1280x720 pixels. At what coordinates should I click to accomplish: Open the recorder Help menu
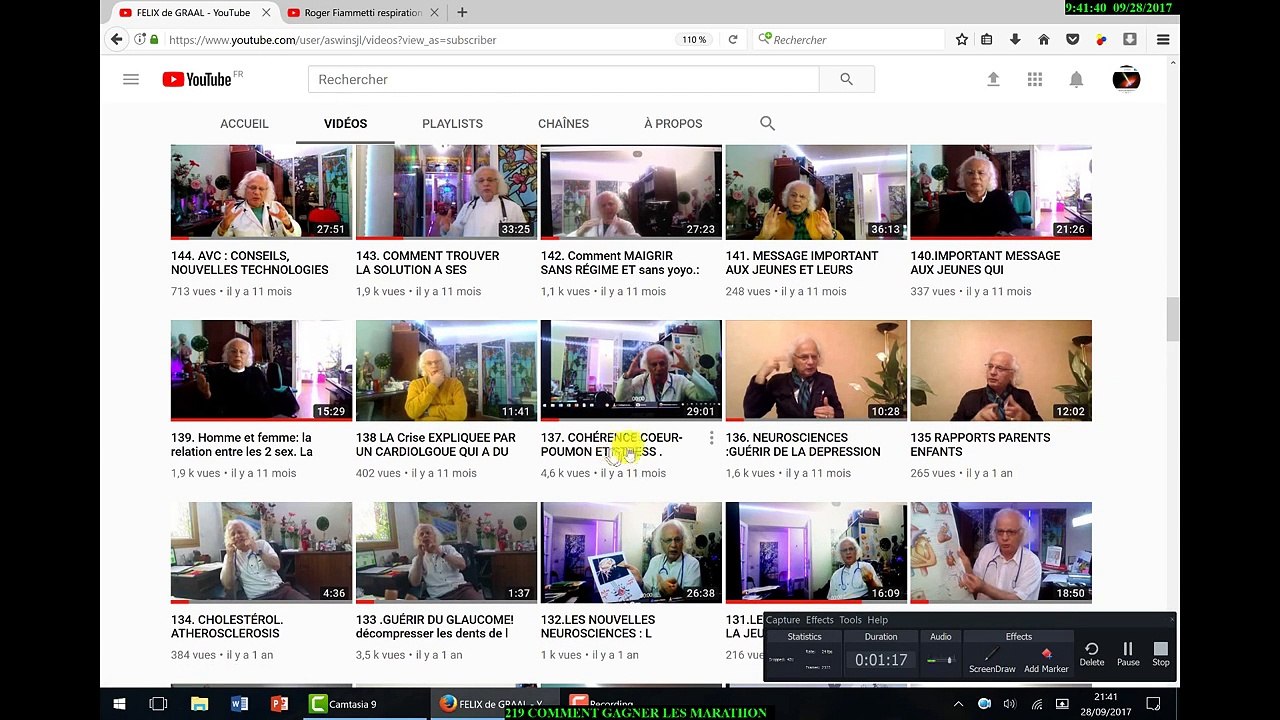tap(877, 620)
